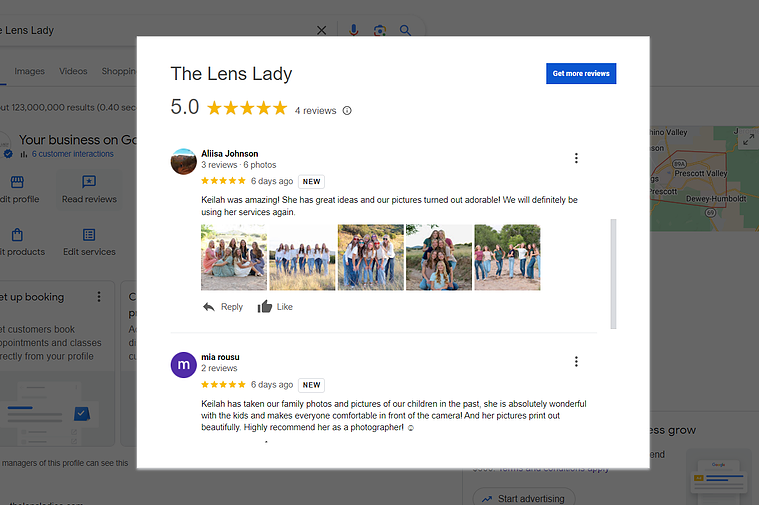This screenshot has width=759, height=505.
Task: Open the Set up booking card menu
Action: pyautogui.click(x=99, y=296)
